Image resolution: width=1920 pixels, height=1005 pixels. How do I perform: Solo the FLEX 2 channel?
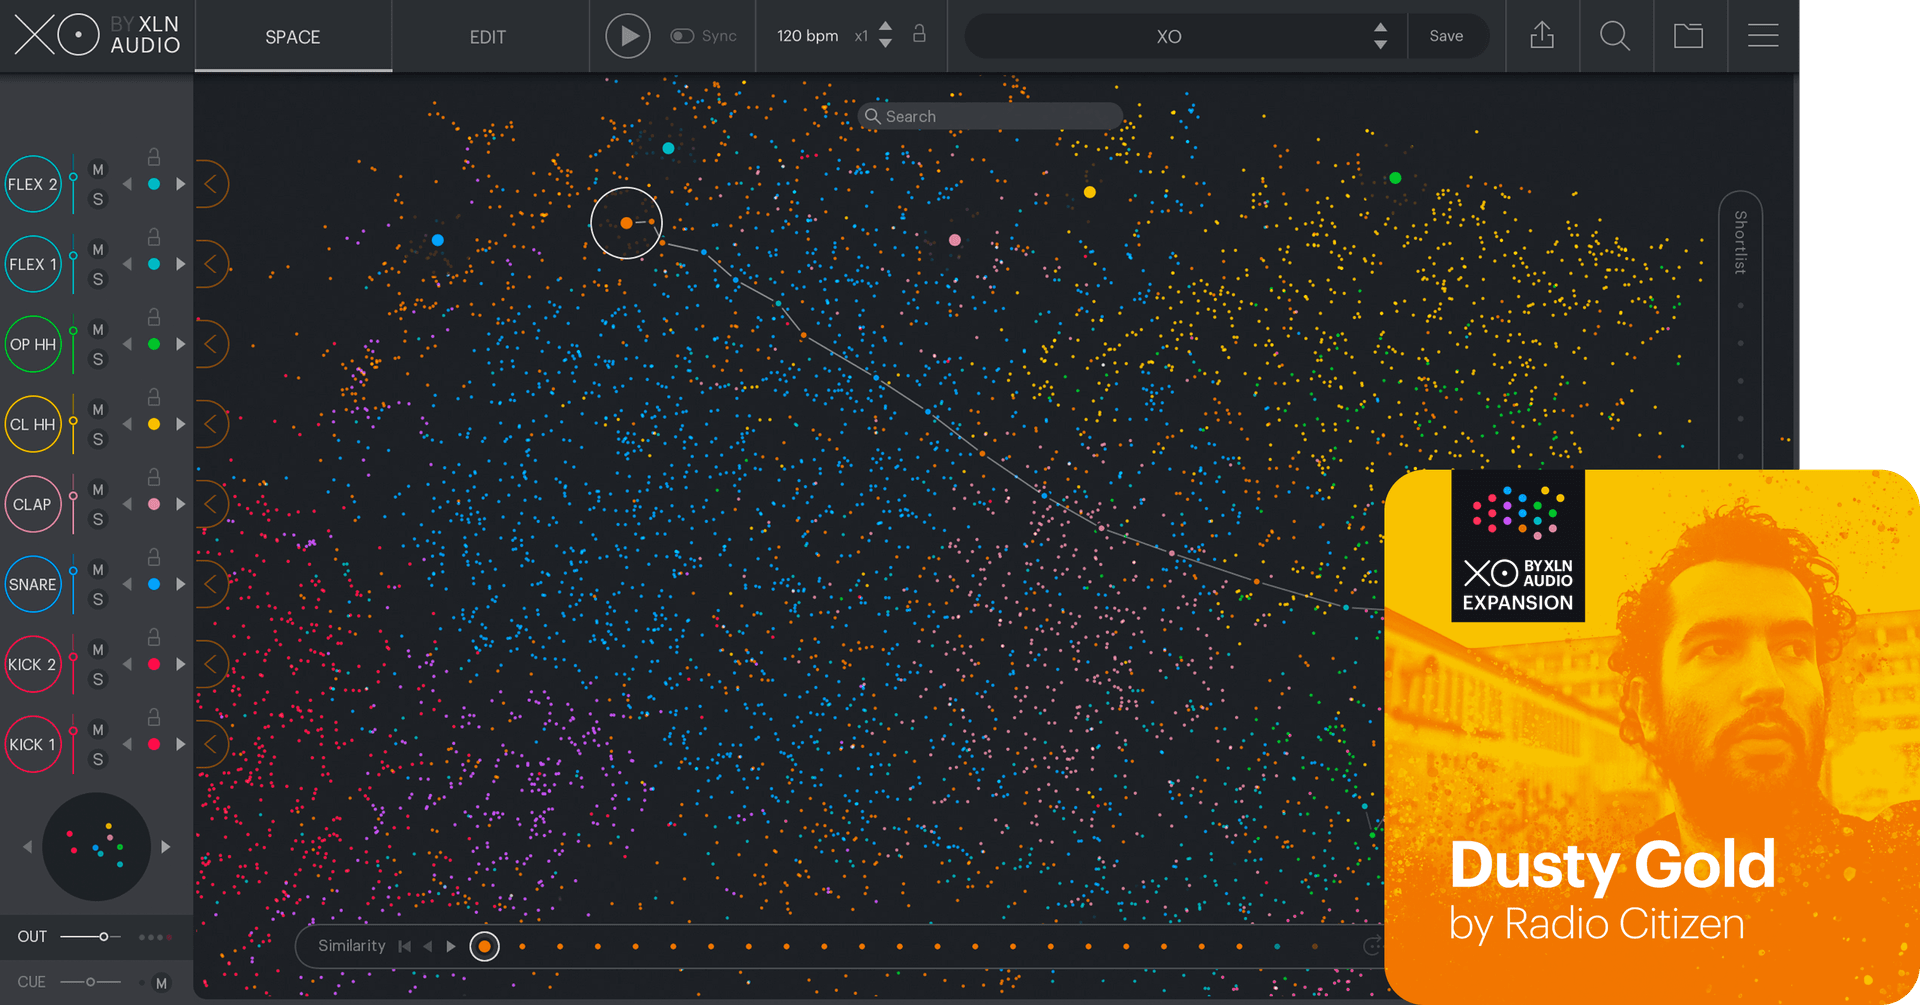(x=98, y=199)
